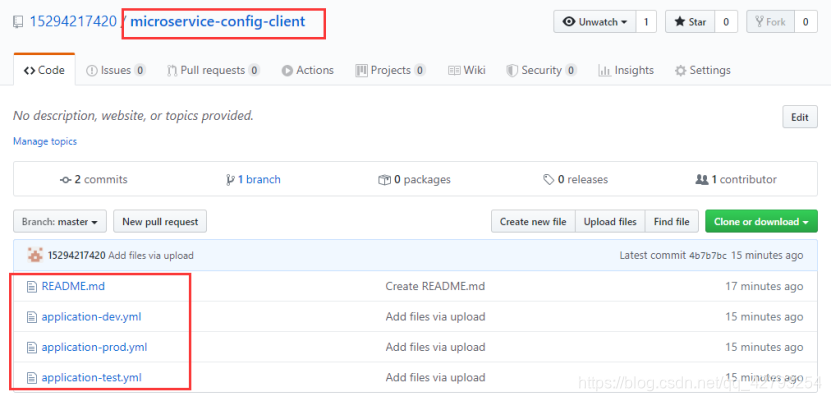831x401 pixels.
Task: View the 1 branch list
Action: tap(253, 180)
